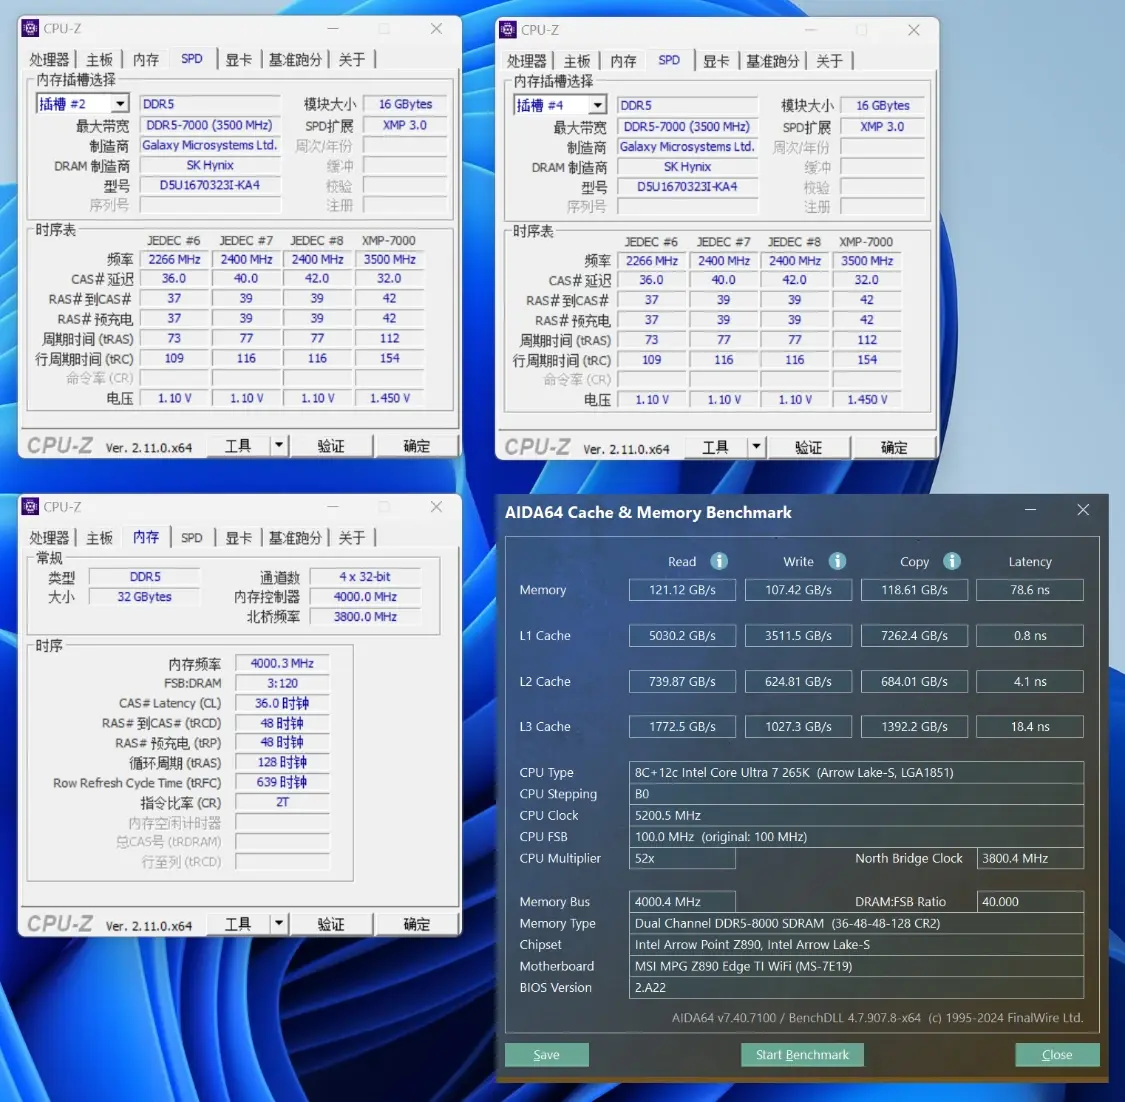The height and width of the screenshot is (1102, 1125).
Task: Switch to SPD tab in memory CPU-Z window
Action: coord(192,537)
